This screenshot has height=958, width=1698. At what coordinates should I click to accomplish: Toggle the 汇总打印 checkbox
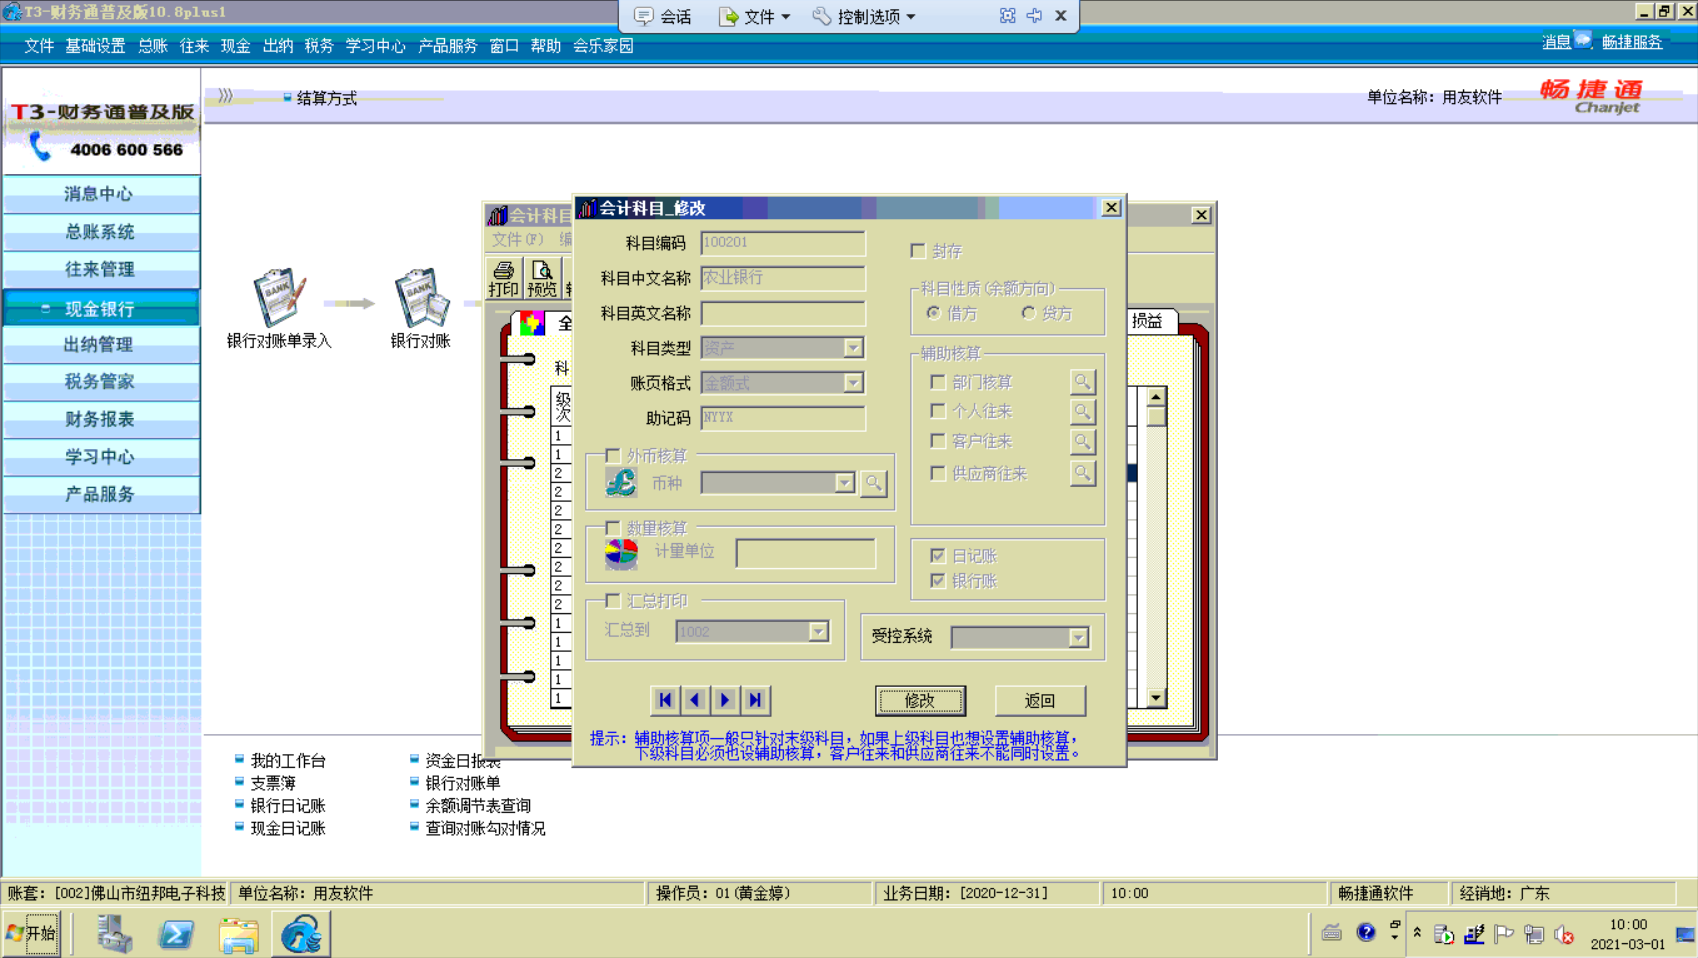(x=613, y=600)
